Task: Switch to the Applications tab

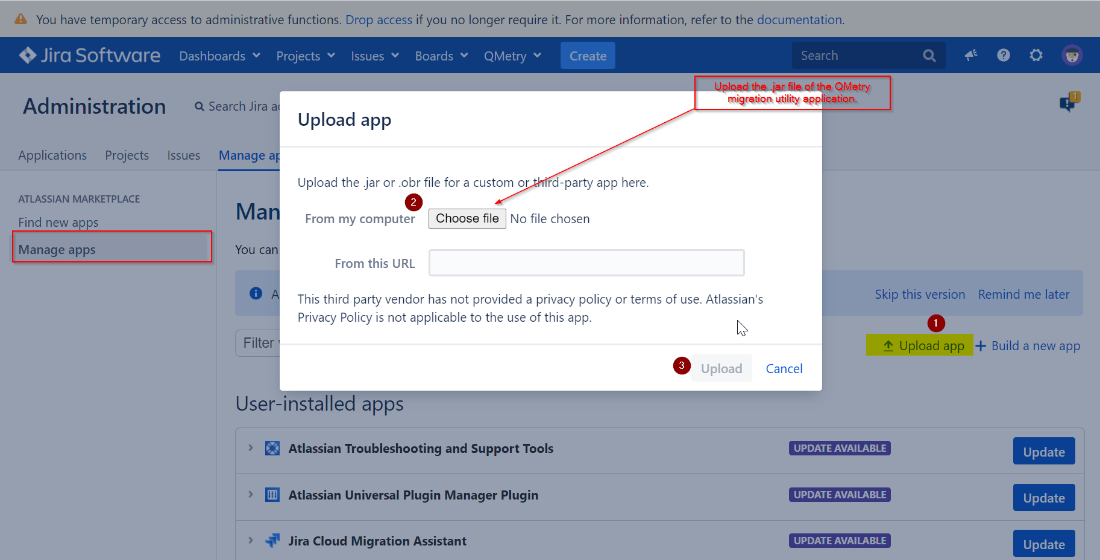Action: 53,155
